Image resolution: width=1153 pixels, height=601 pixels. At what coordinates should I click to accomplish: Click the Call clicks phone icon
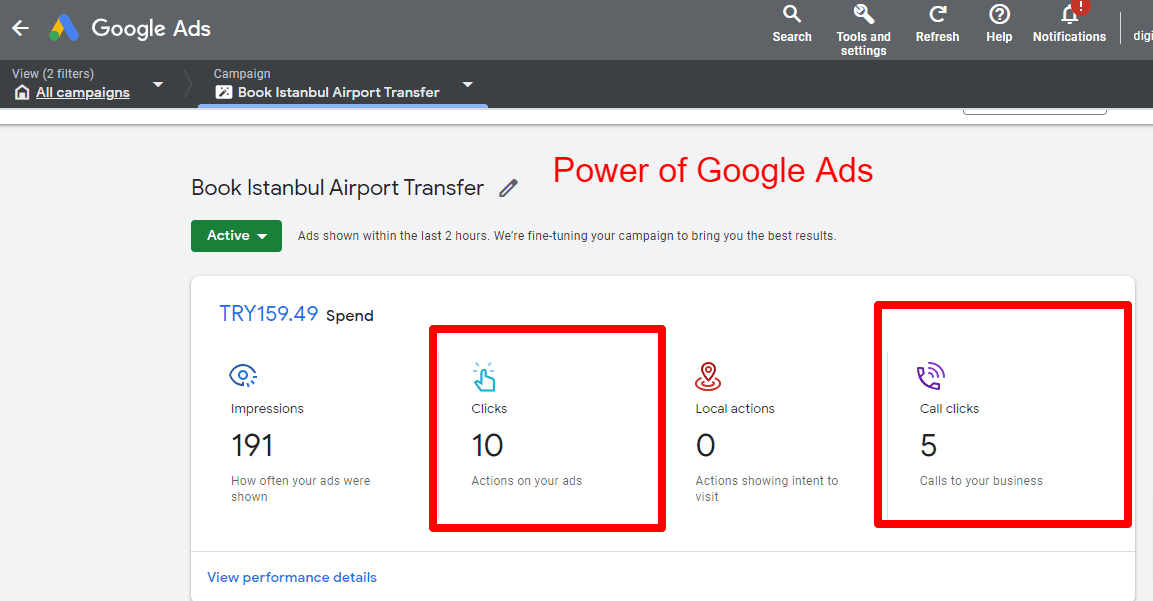pyautogui.click(x=931, y=376)
